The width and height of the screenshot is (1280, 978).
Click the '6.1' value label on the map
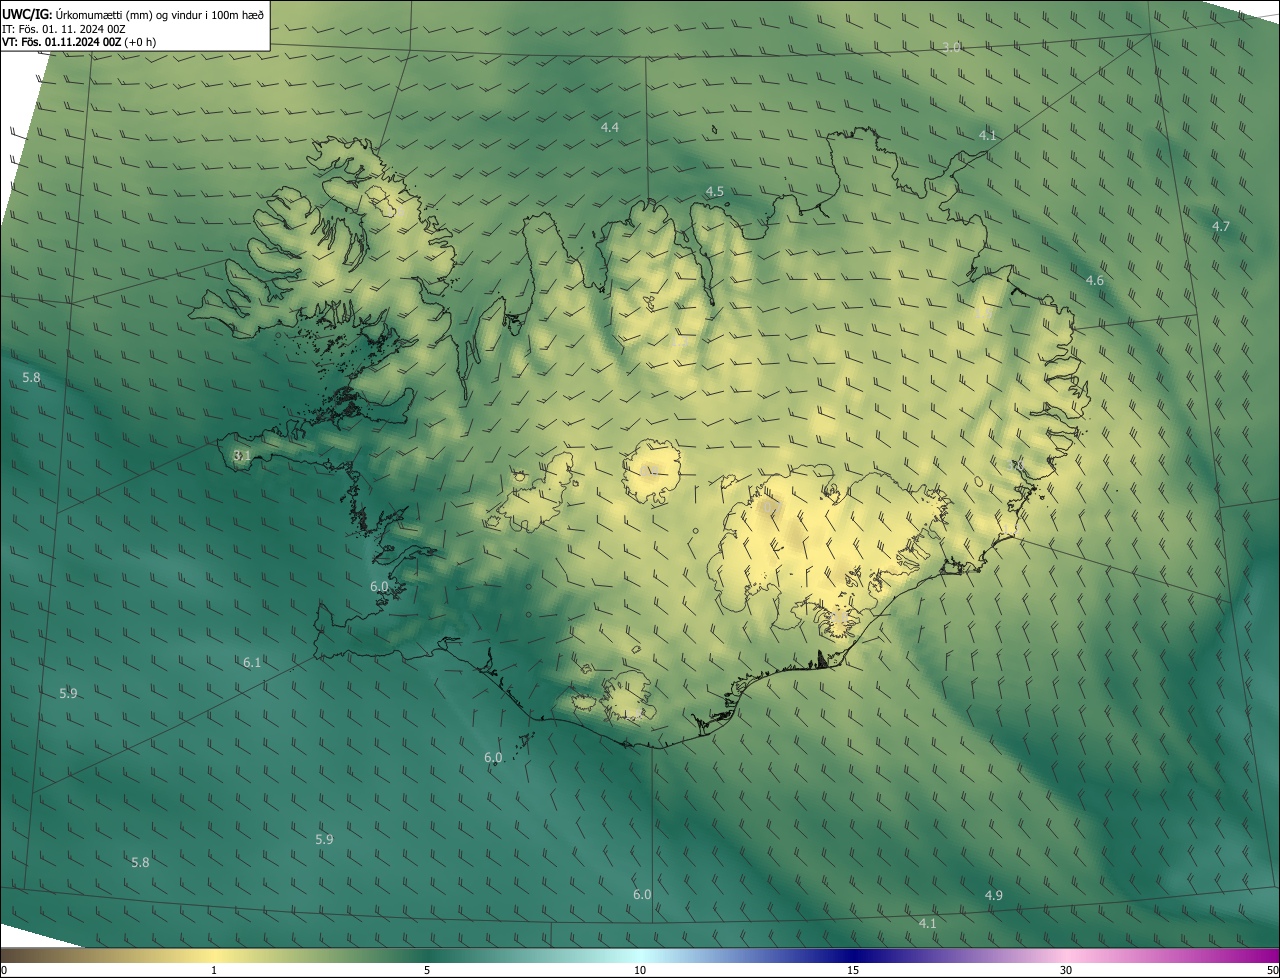252,662
